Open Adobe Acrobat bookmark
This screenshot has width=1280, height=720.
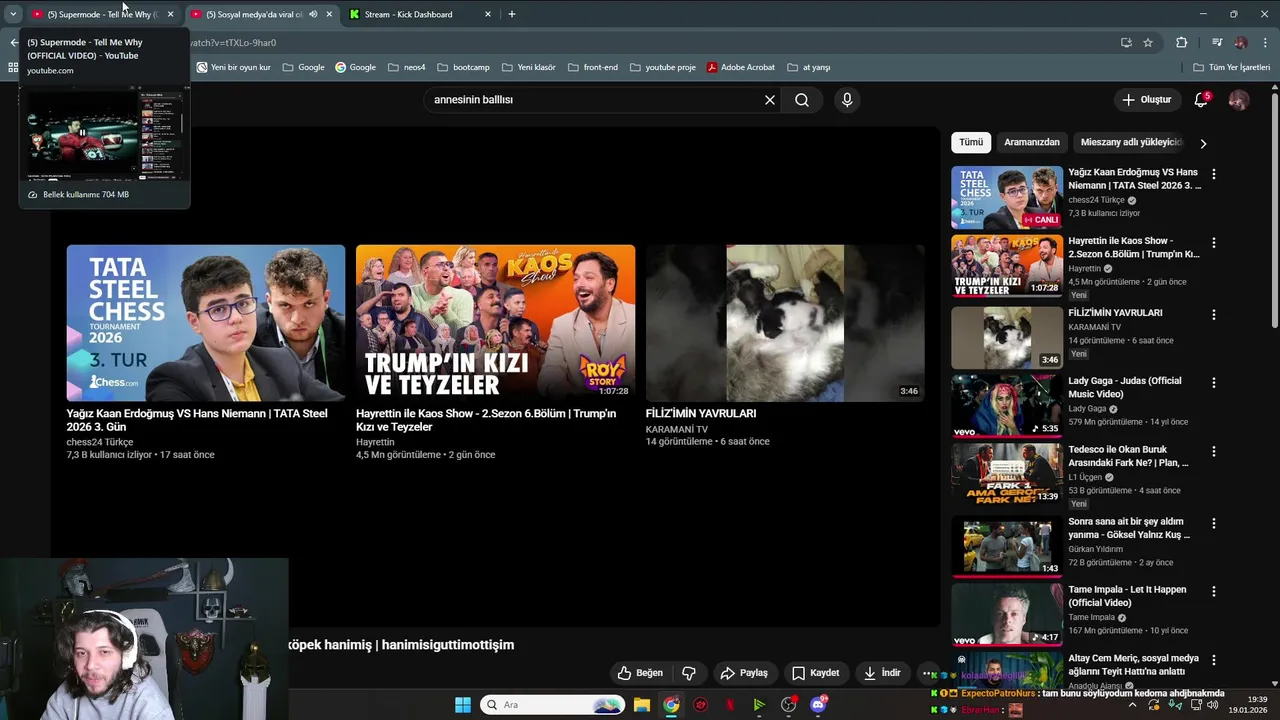click(x=740, y=67)
